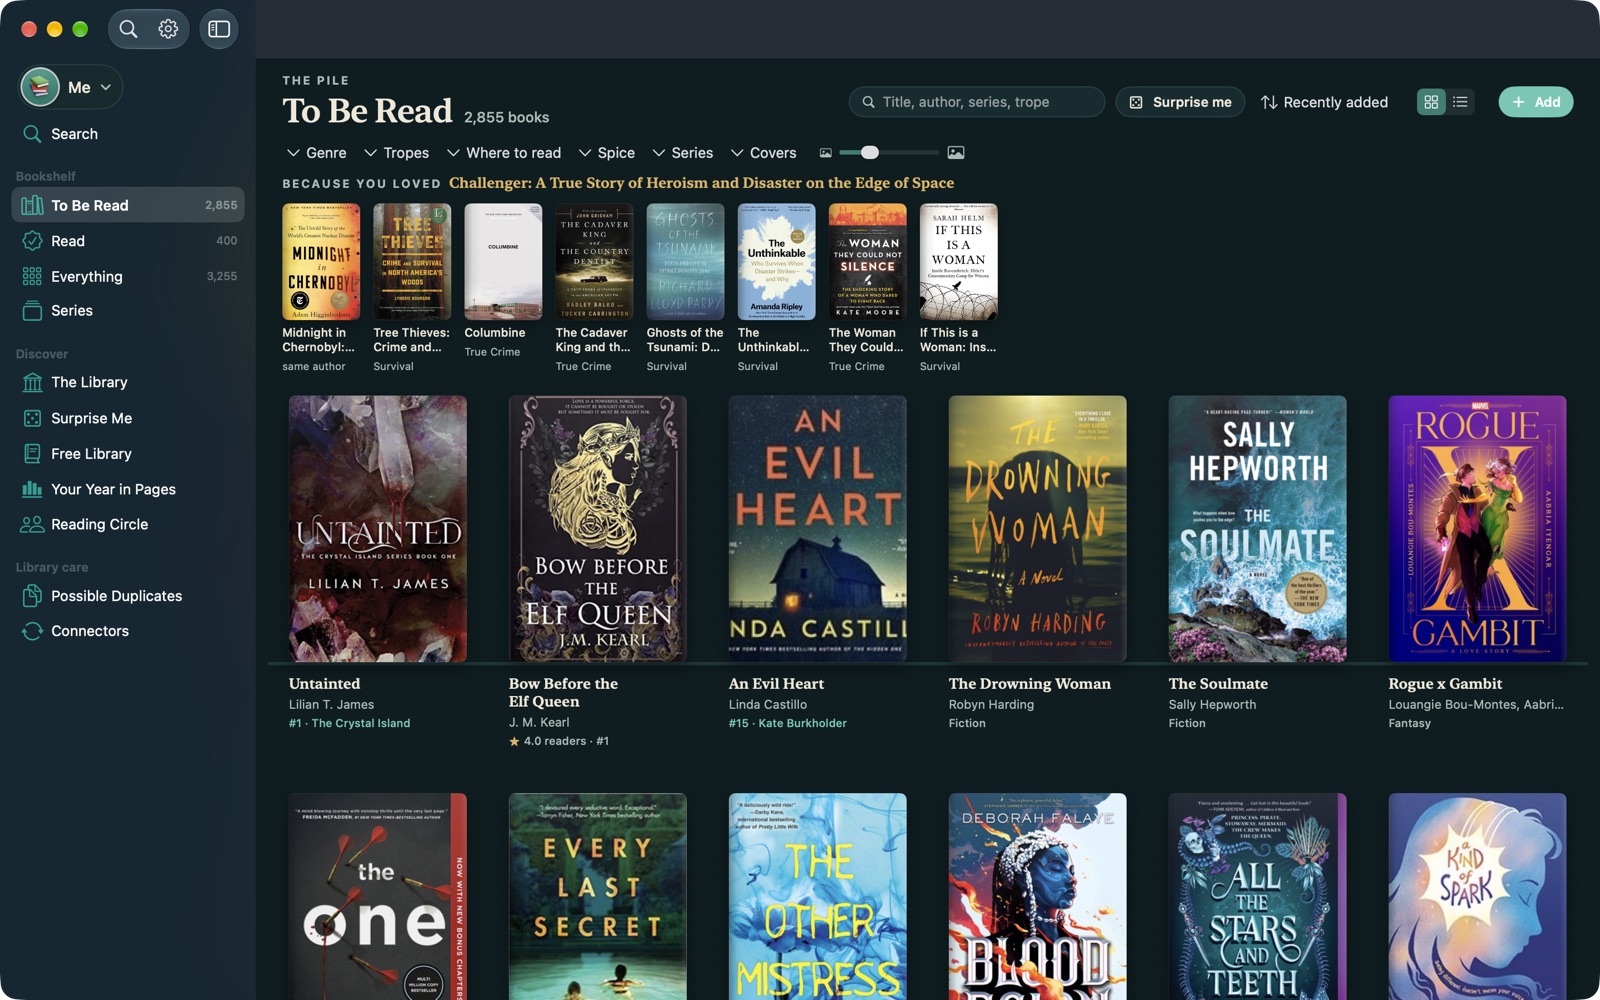The width and height of the screenshot is (1600, 1000).
Task: Open The Unthinkable recommendation cover
Action: (x=776, y=262)
